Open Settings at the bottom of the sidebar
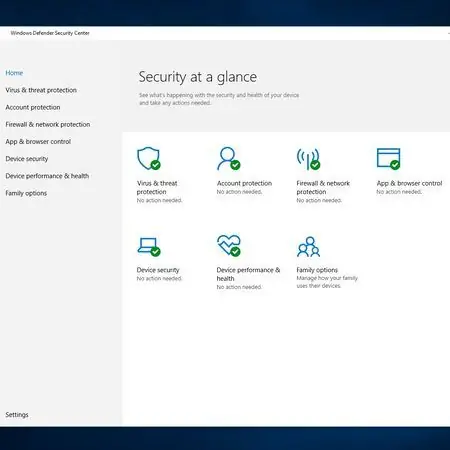This screenshot has height=450, width=450. (17, 415)
